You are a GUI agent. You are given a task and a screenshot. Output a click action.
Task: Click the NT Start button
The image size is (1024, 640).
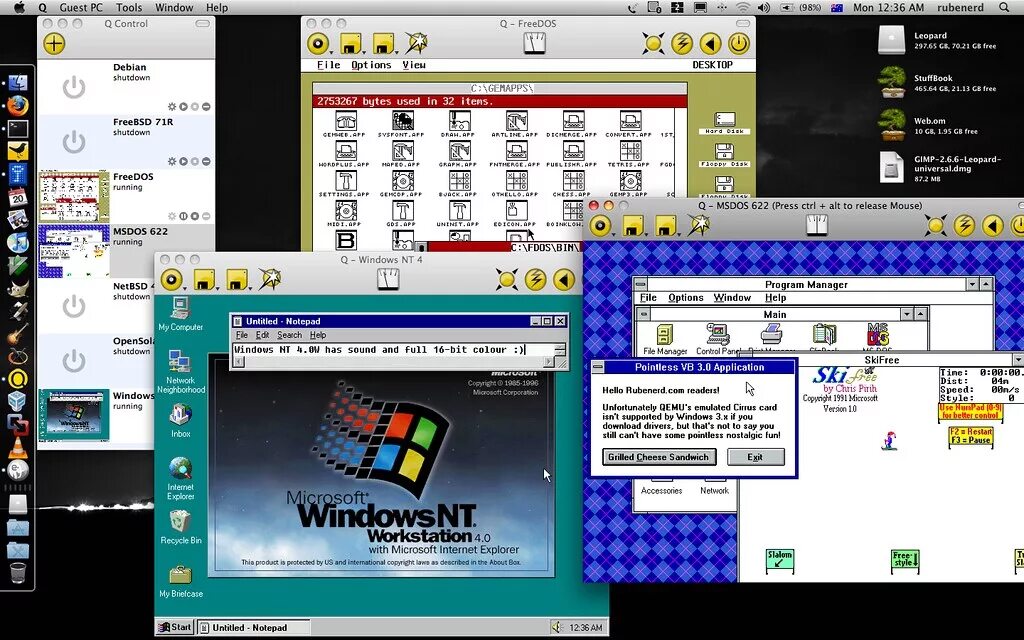click(x=175, y=628)
